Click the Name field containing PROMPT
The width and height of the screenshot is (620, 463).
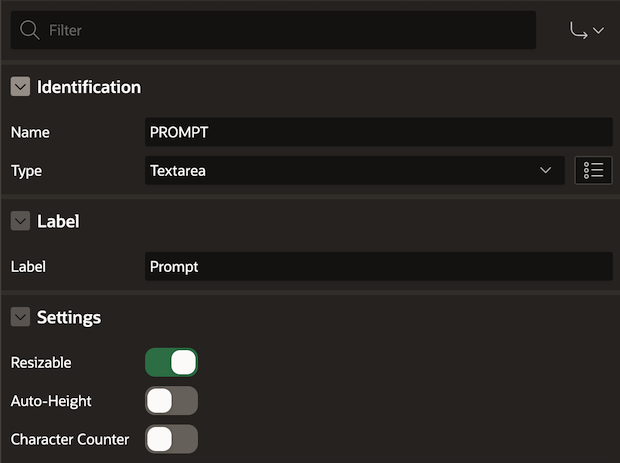click(378, 132)
